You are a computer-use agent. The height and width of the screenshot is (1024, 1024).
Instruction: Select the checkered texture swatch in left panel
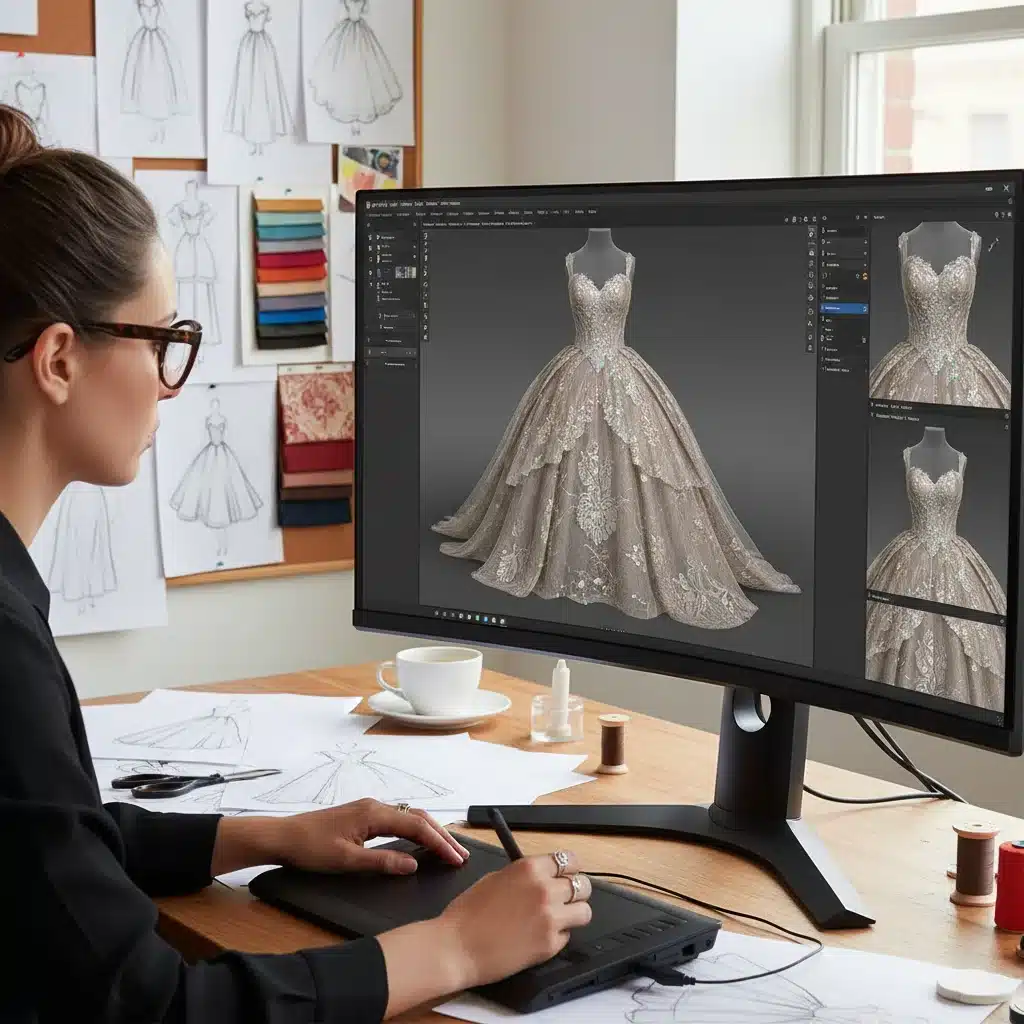coord(406,272)
